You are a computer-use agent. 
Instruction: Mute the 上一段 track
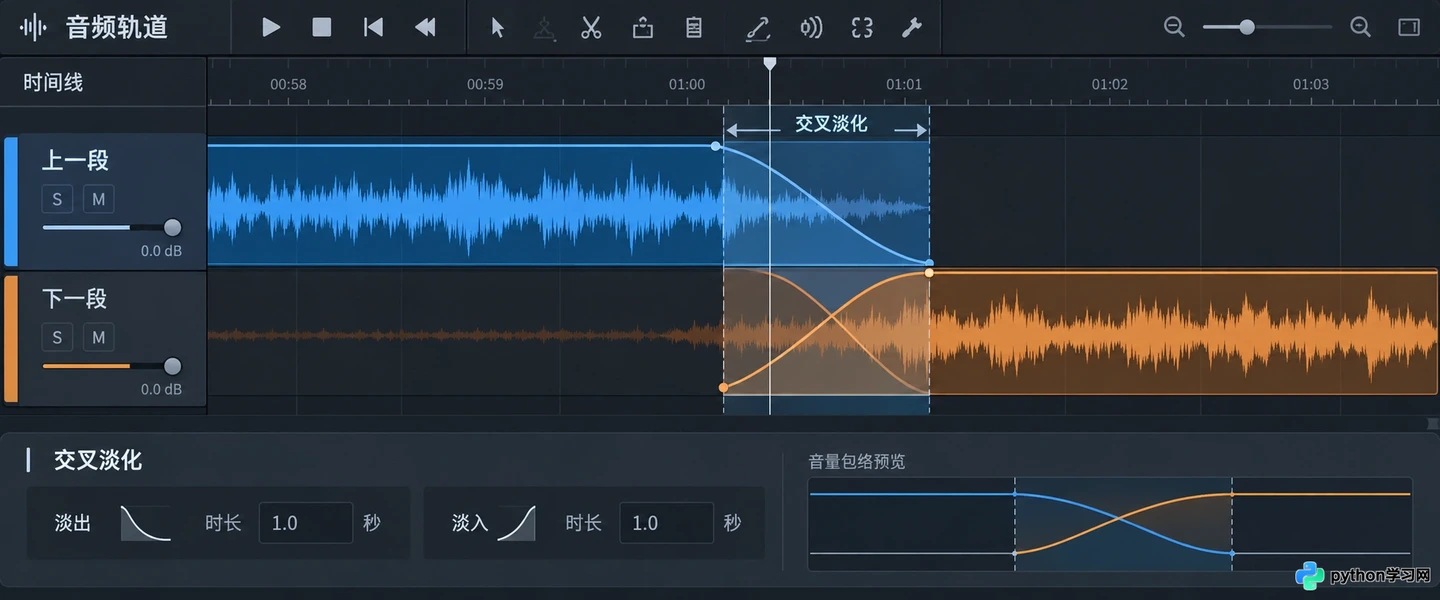coord(98,199)
